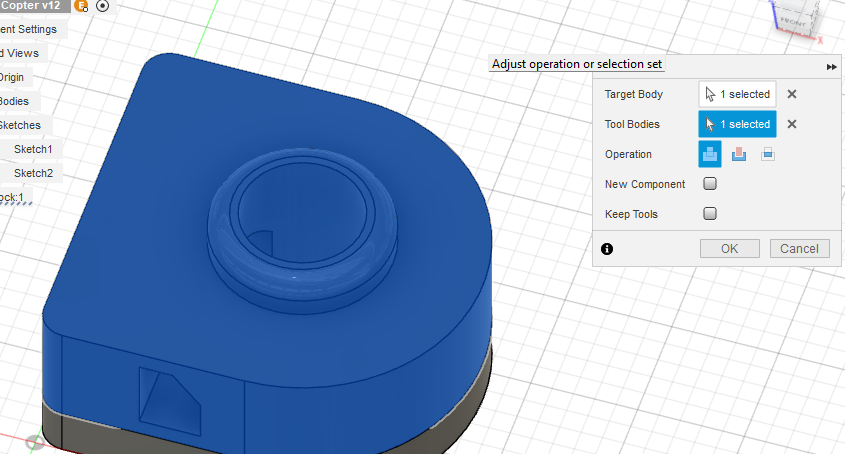Open the Origin folder

click(x=12, y=78)
